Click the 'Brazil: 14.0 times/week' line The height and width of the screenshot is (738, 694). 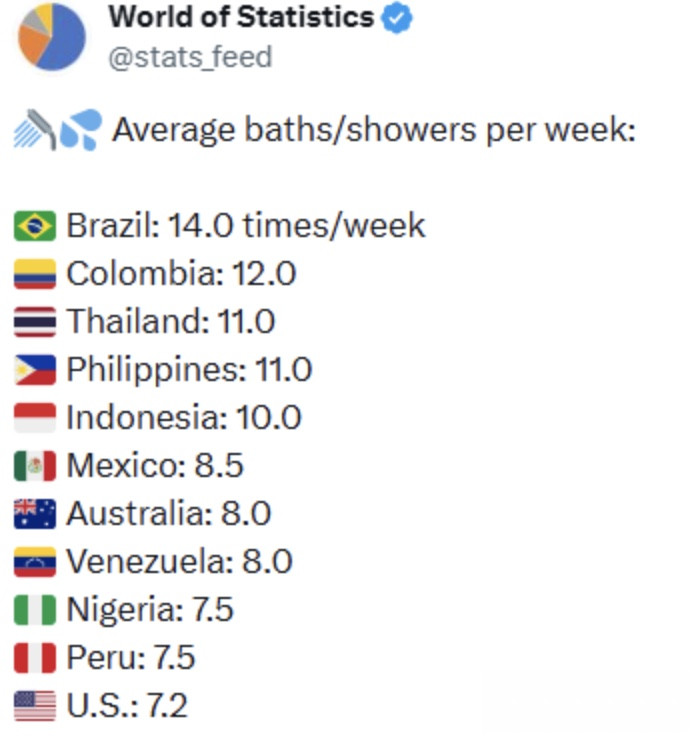click(246, 226)
